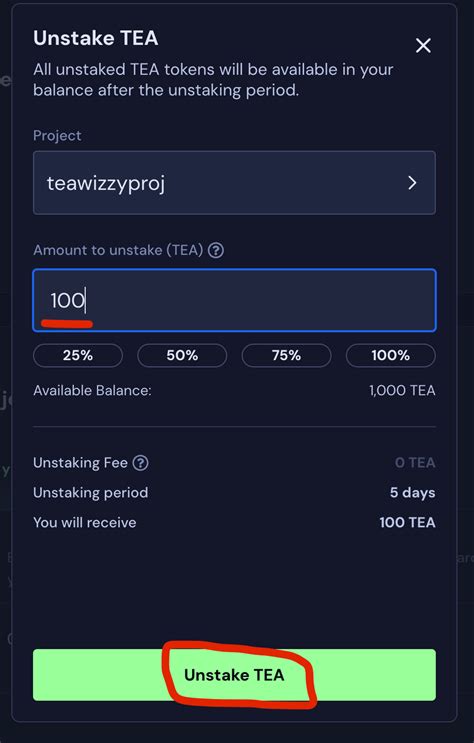The height and width of the screenshot is (743, 474).
Task: Click the 5 days unstaking period value
Action: click(x=412, y=492)
